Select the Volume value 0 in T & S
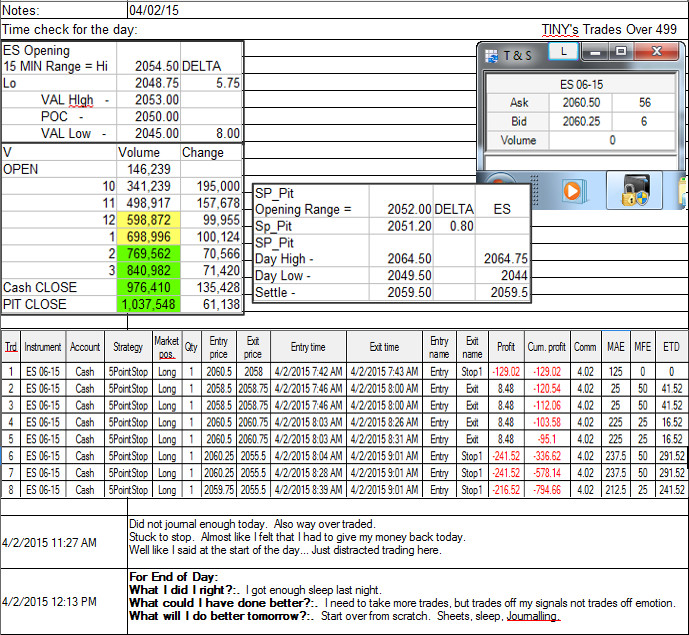This screenshot has height=635, width=689. coord(612,140)
